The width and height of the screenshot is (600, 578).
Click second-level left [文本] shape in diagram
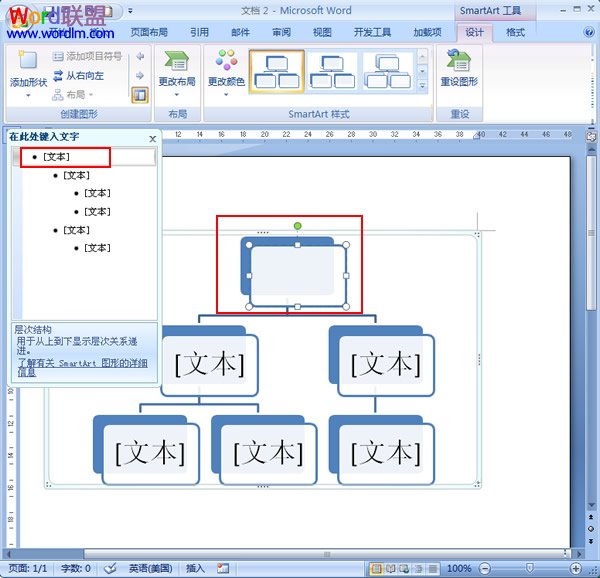209,365
